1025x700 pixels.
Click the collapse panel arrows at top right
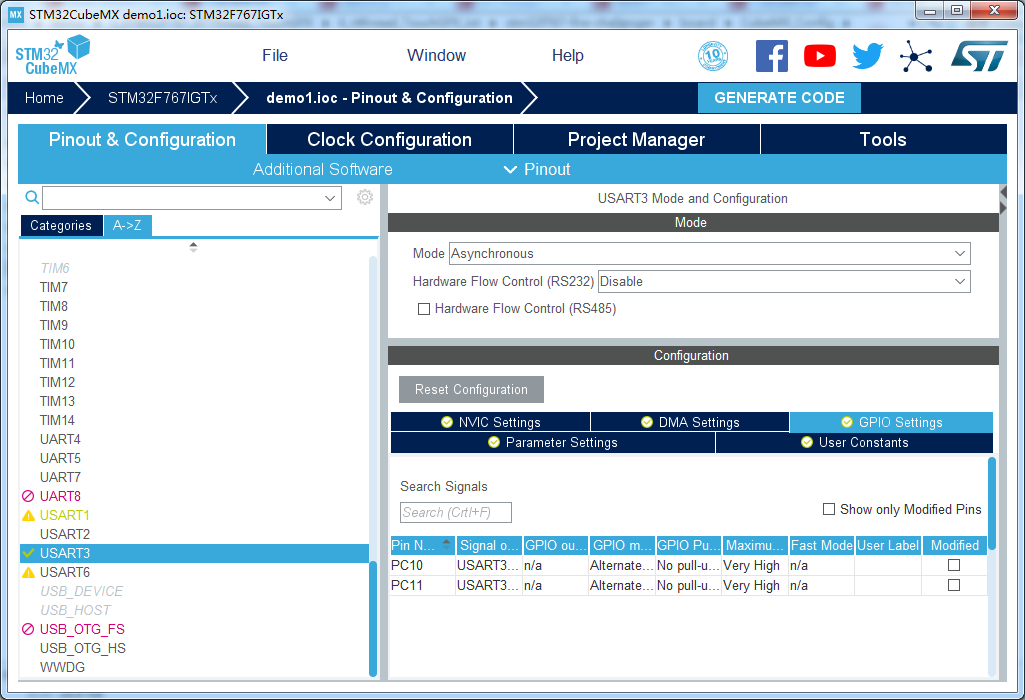coord(1003,200)
